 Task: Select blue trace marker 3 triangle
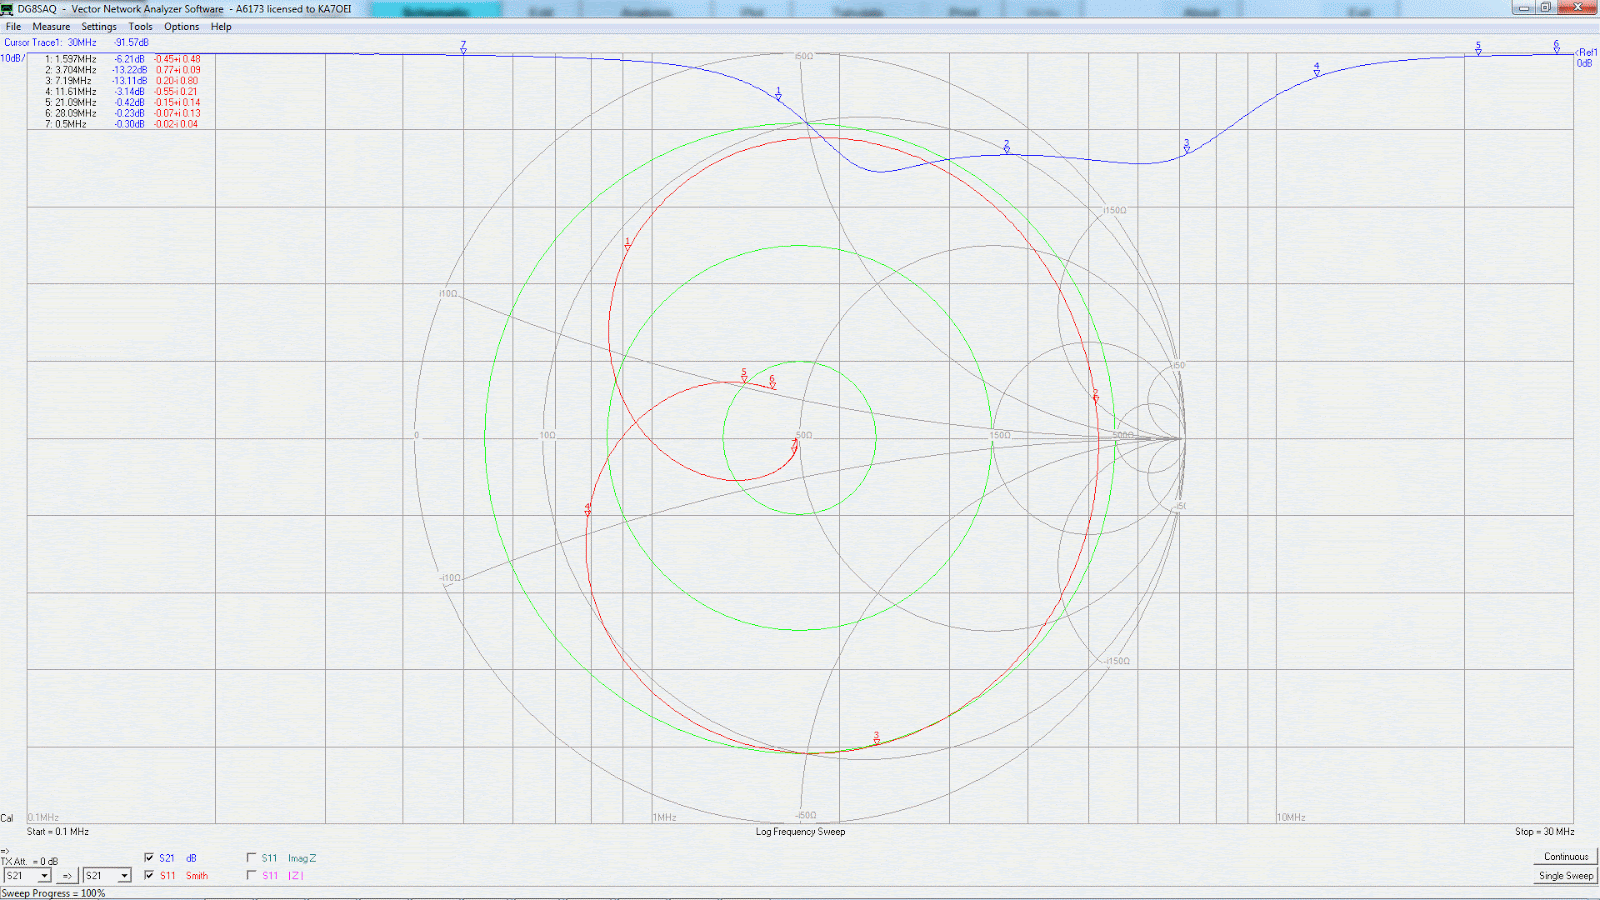tap(1187, 148)
